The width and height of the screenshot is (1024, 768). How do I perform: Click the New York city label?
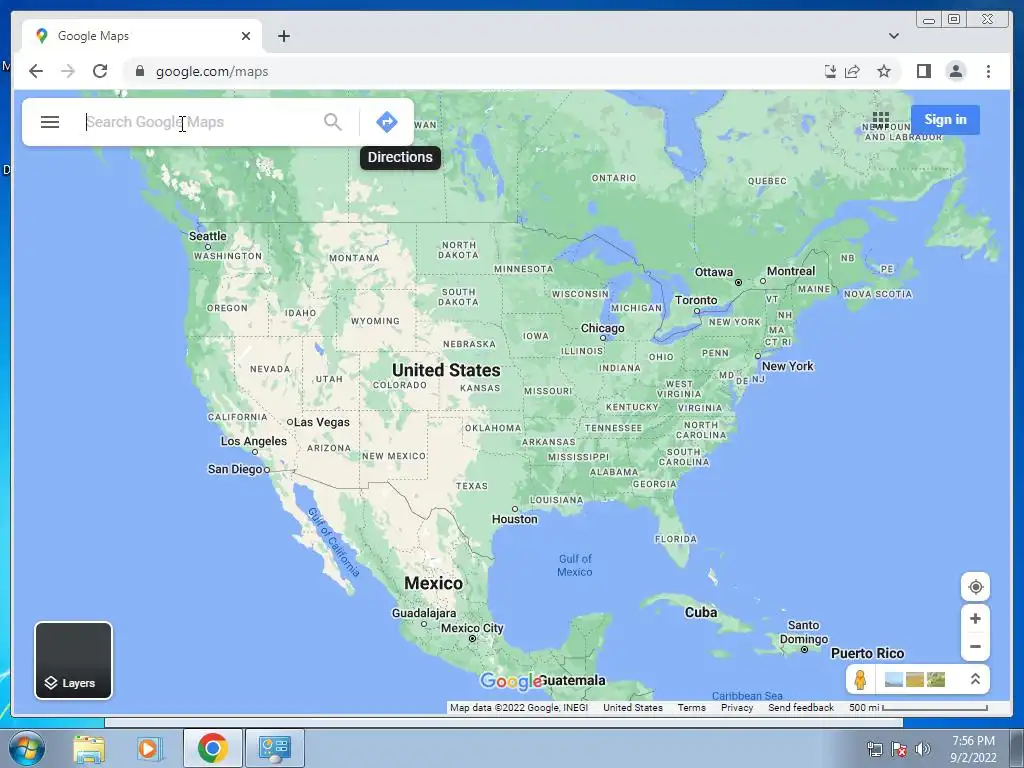point(788,366)
